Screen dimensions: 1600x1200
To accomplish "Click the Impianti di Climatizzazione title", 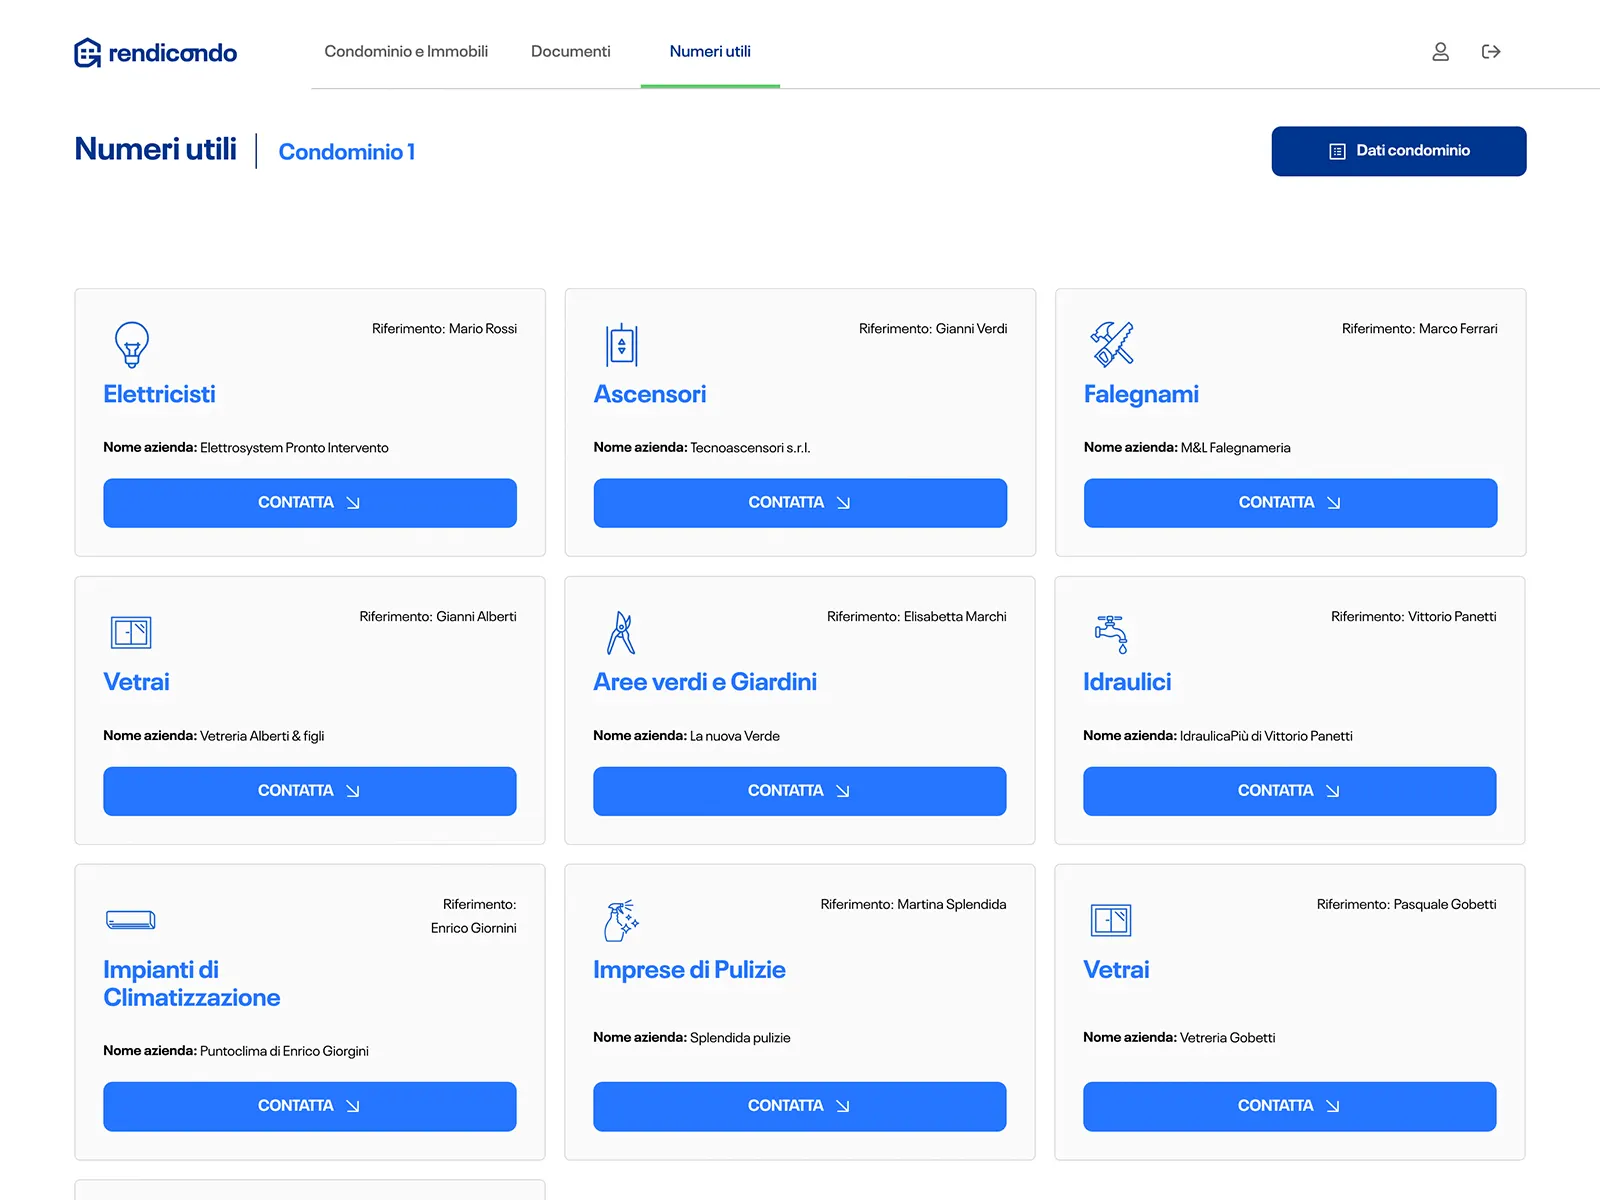I will (x=191, y=984).
